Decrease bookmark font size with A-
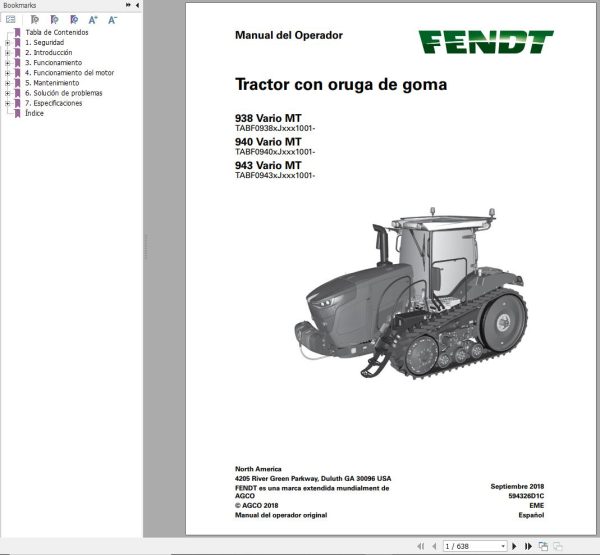 click(112, 20)
